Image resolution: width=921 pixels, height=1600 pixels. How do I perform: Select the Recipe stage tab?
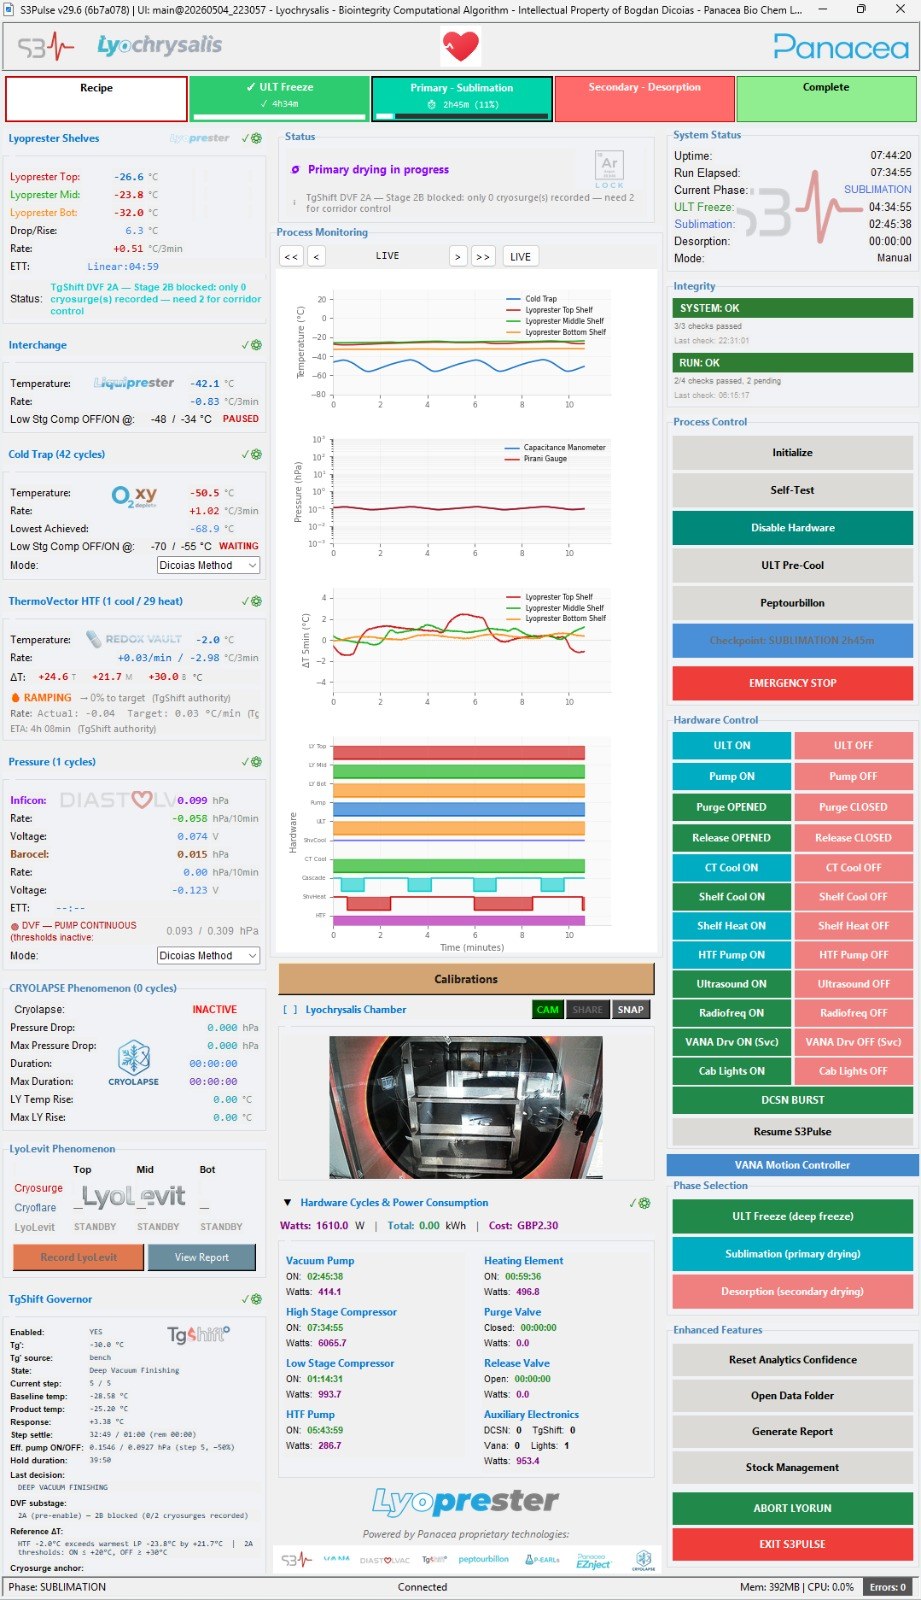[96, 98]
